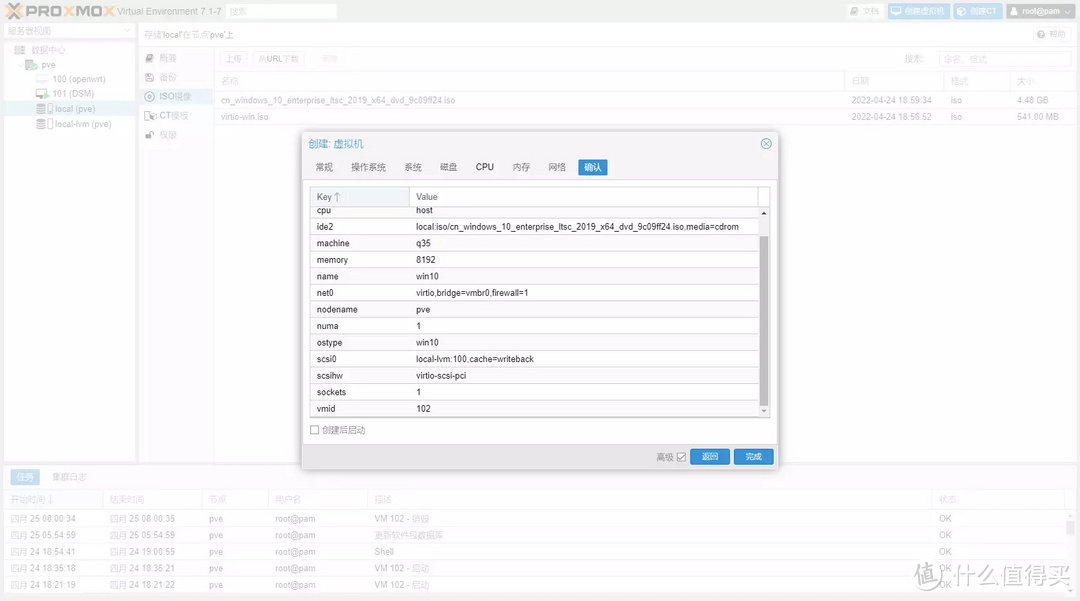Open the 常规 tab in the wizard
The height and width of the screenshot is (601, 1080).
(324, 167)
